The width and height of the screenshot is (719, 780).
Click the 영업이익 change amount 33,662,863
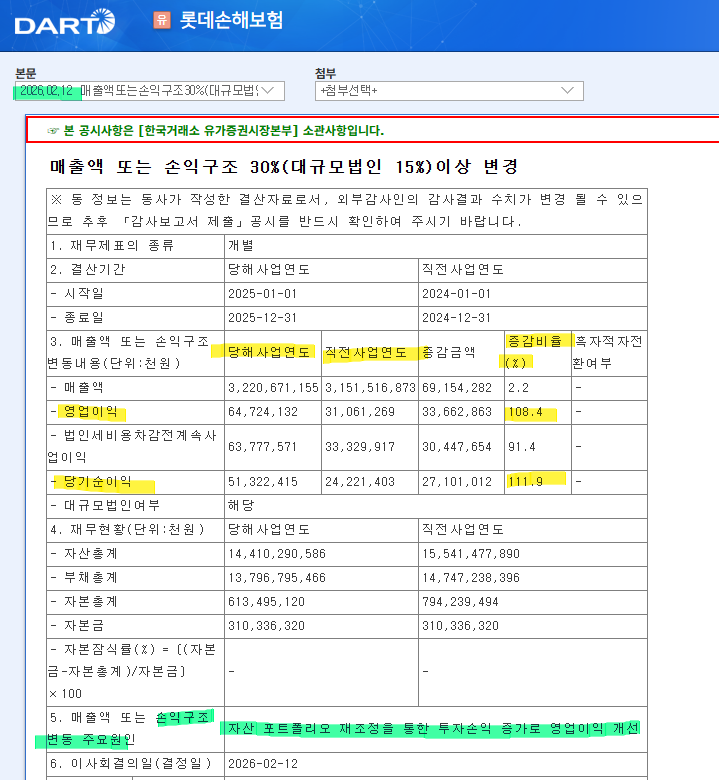click(x=457, y=412)
